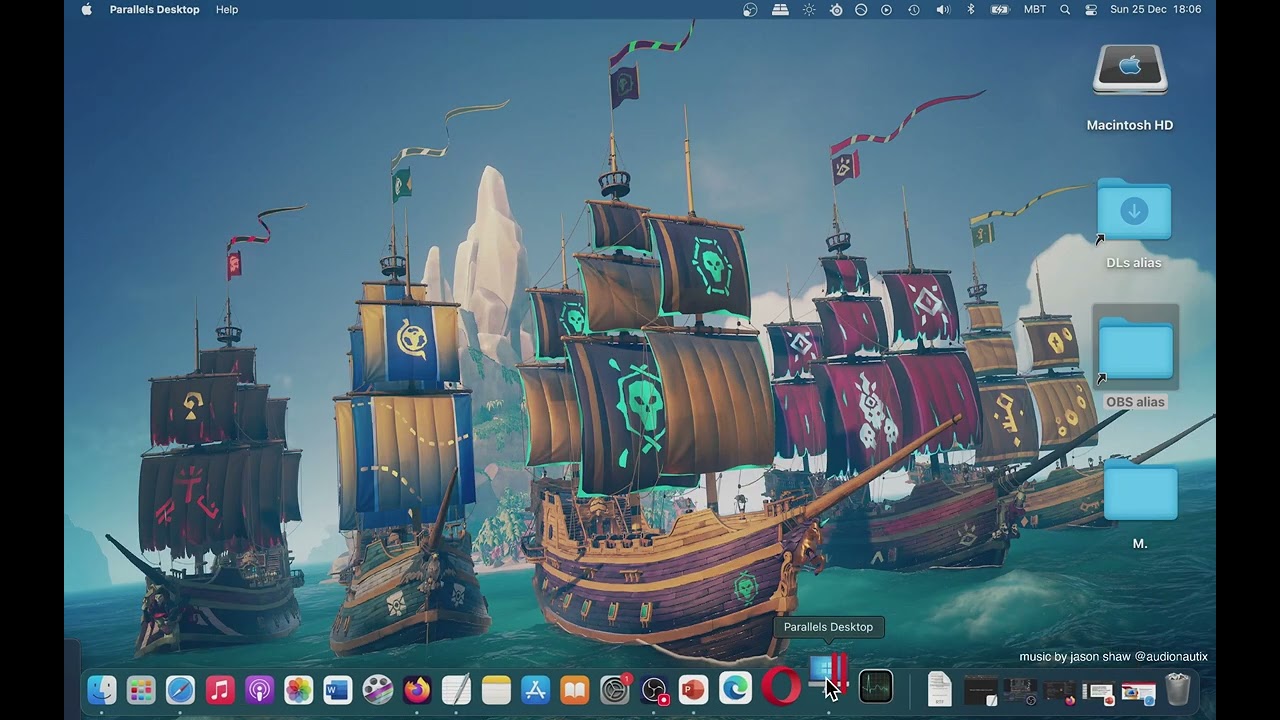Image resolution: width=1280 pixels, height=720 pixels.
Task: Open Microsoft Word from the Dock
Action: pyautogui.click(x=338, y=689)
